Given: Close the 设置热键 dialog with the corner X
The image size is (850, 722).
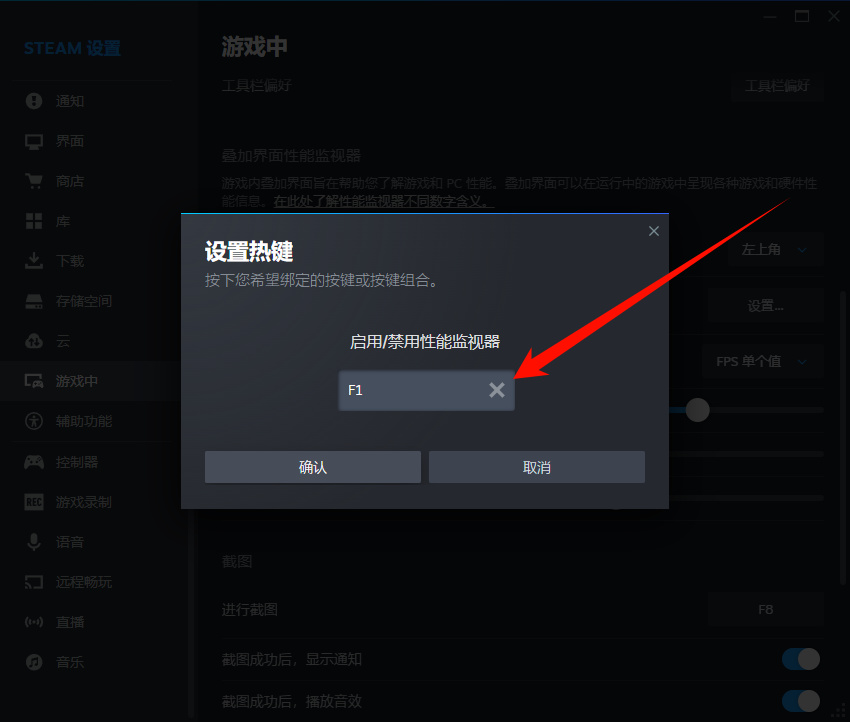Looking at the screenshot, I should point(654,231).
